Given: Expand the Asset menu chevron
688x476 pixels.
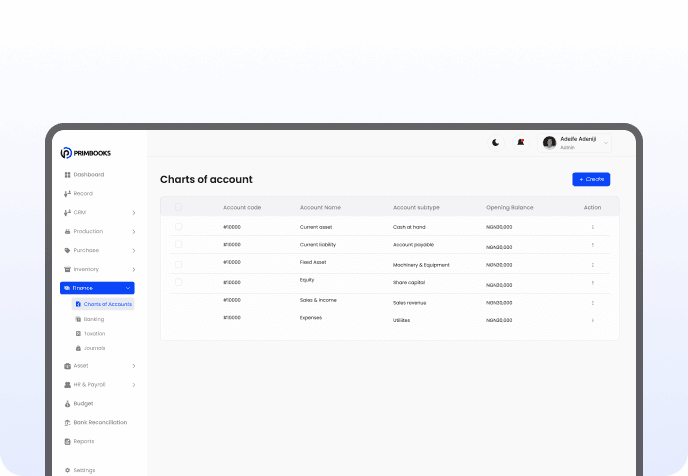Looking at the screenshot, I should tap(134, 366).
